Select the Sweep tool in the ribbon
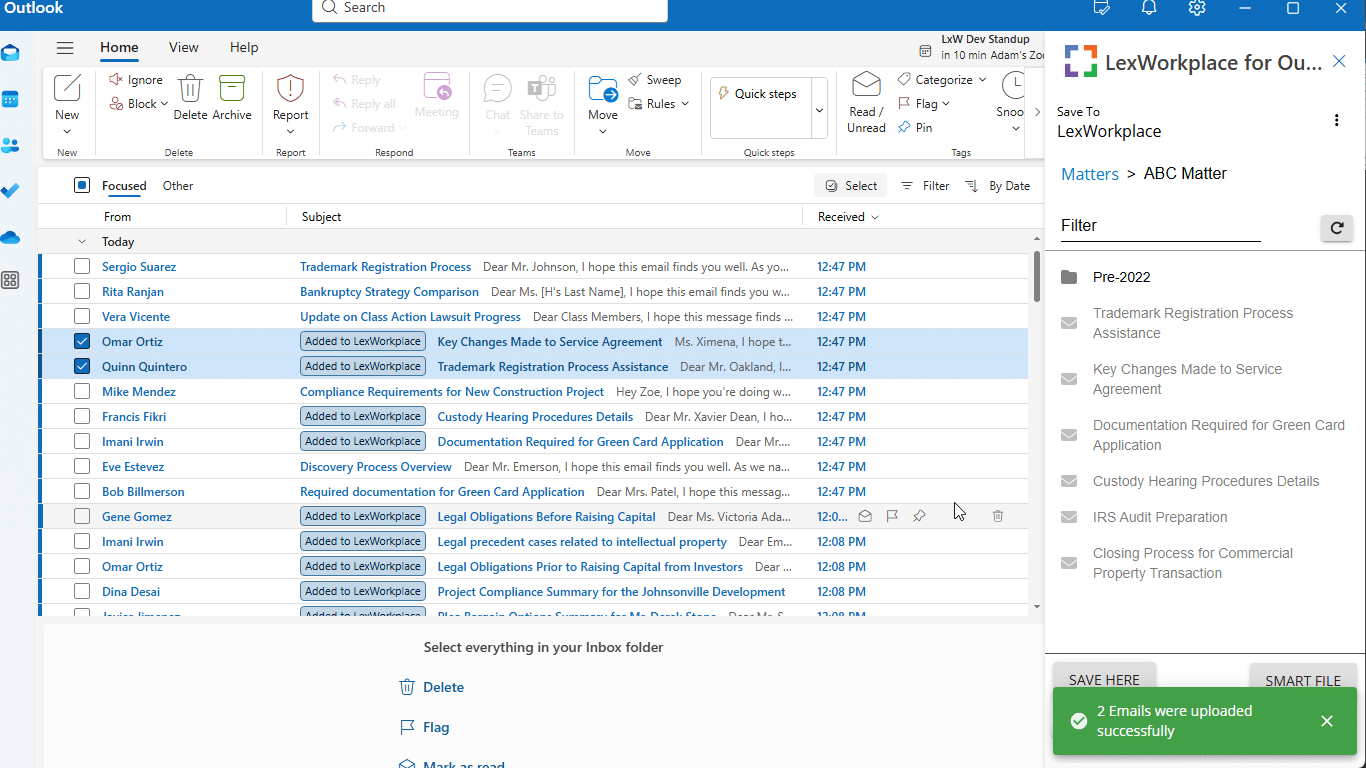Screen dimensions: 1366x768 [656, 79]
